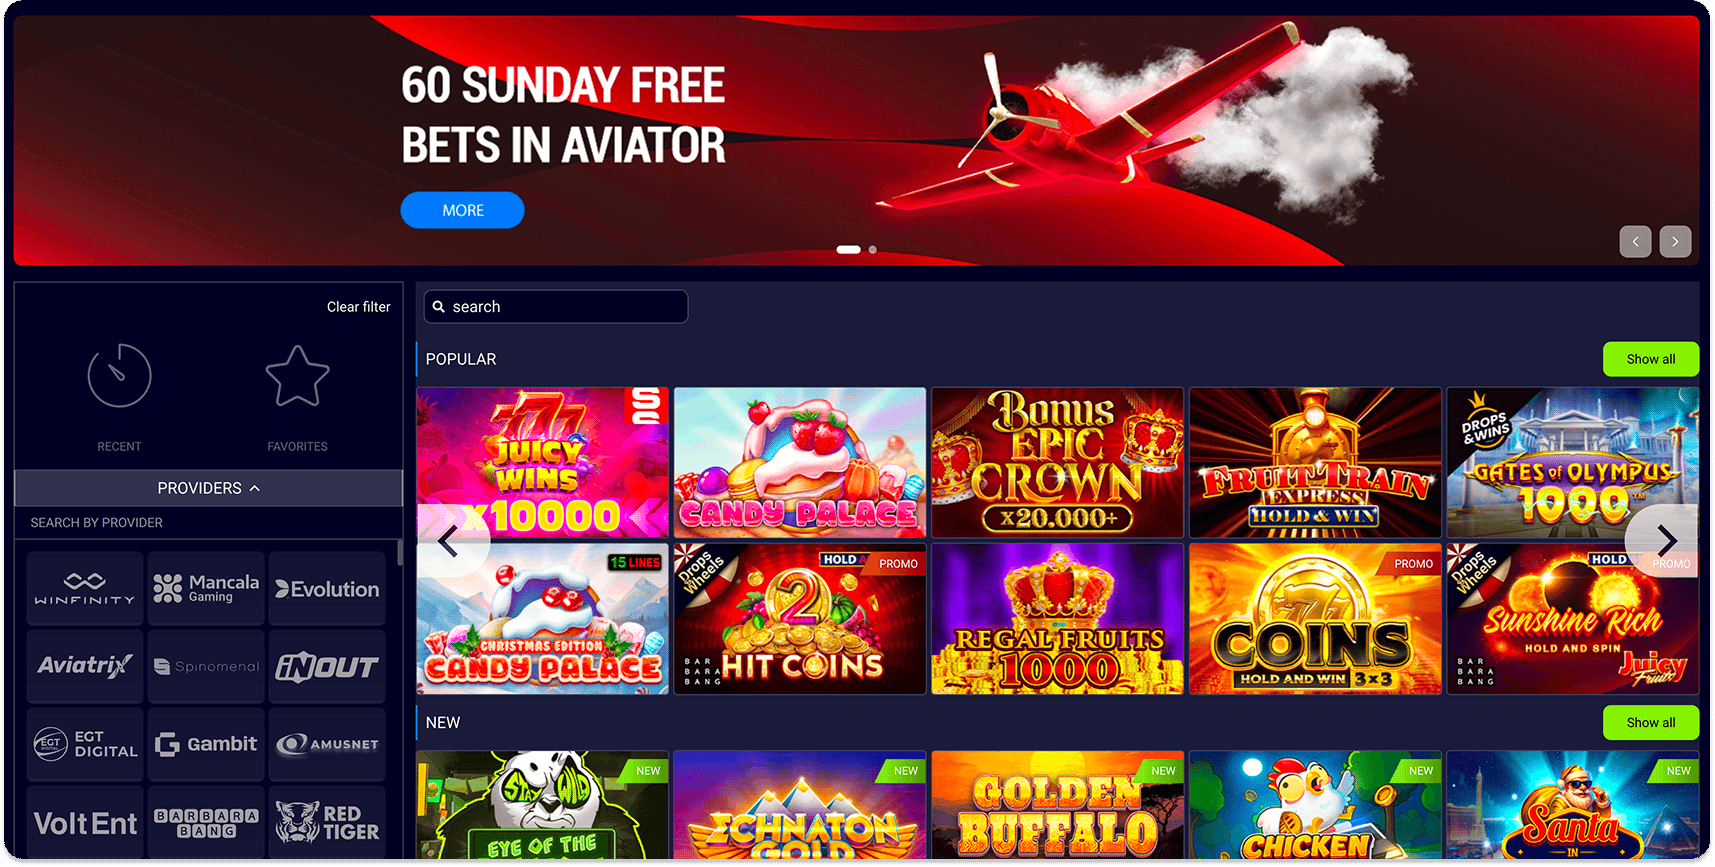Show previous popular games with left arrow
The height and width of the screenshot is (867, 1715).
pos(450,541)
